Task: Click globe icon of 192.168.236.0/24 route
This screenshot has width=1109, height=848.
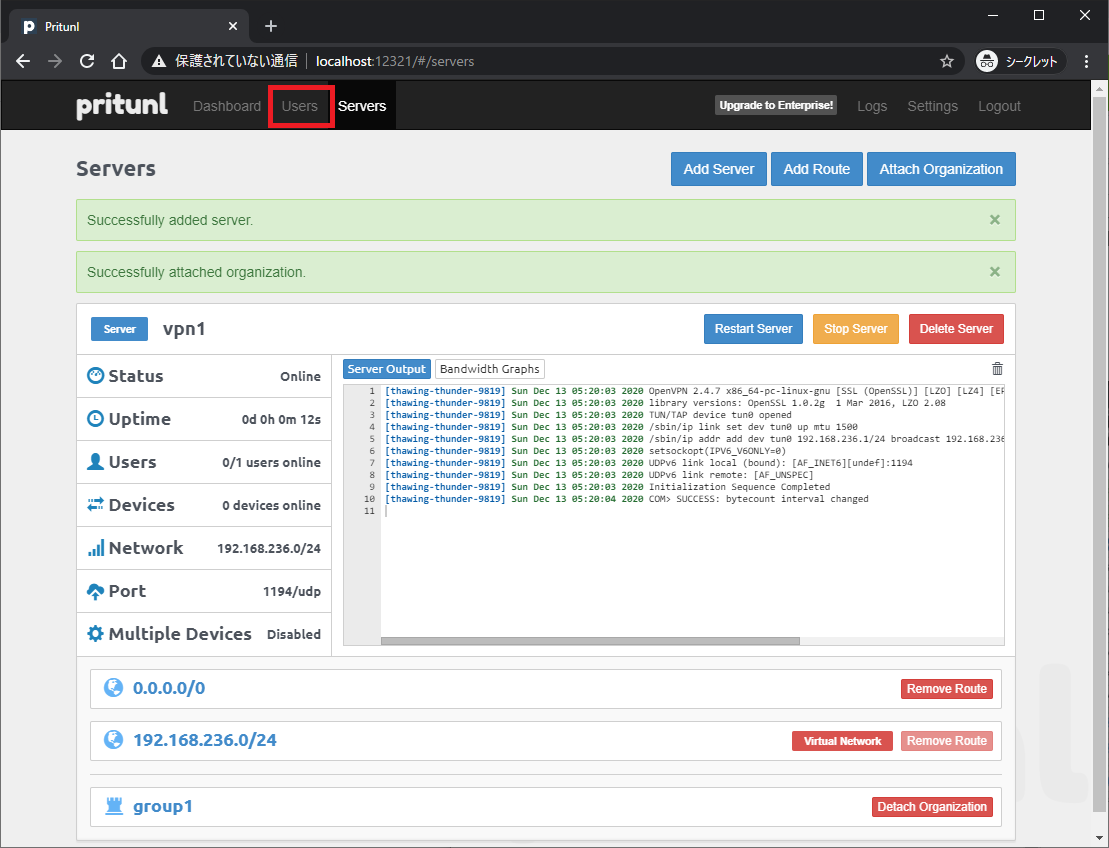Action: (114, 740)
